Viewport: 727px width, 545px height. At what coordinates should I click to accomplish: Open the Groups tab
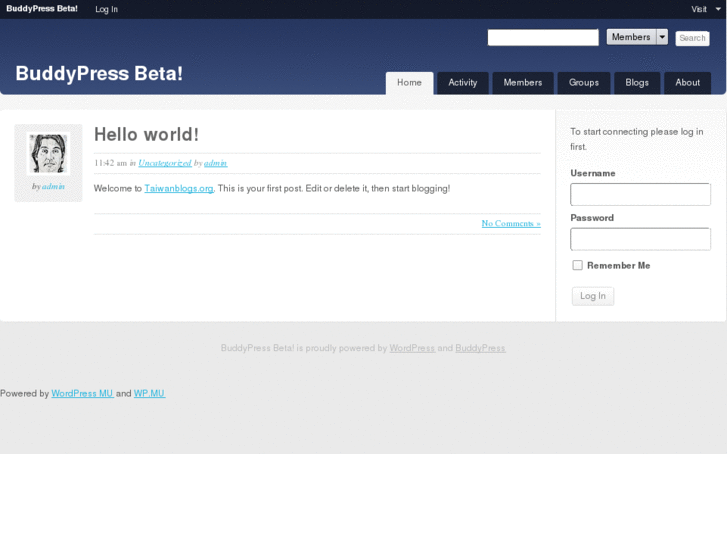[x=584, y=83]
